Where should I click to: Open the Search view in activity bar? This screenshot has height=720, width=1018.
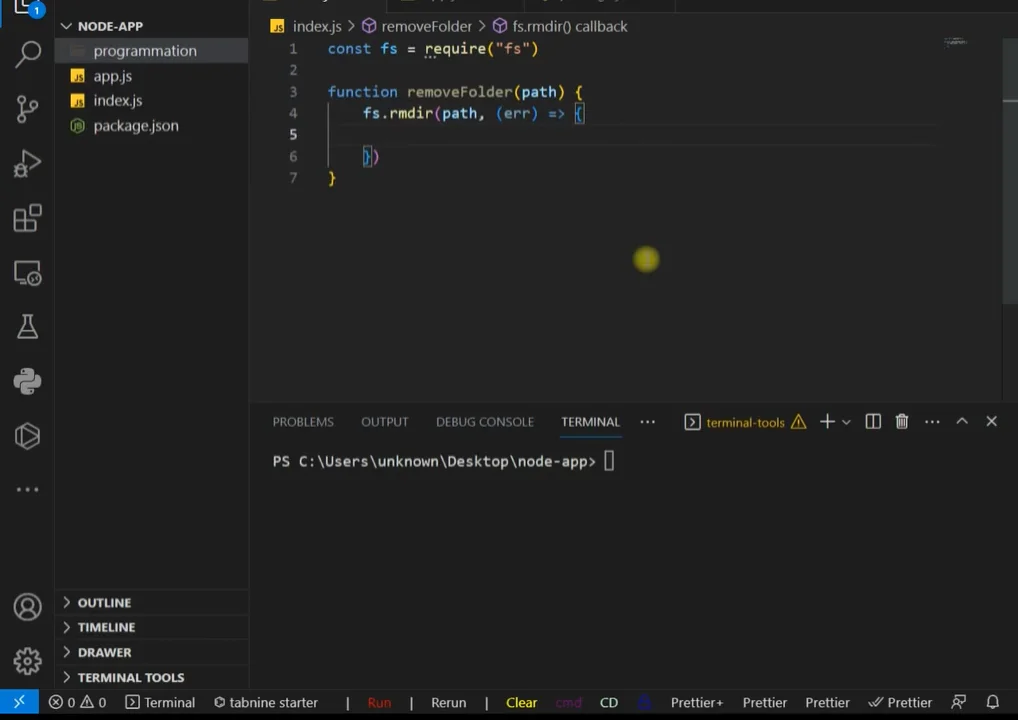click(27, 54)
